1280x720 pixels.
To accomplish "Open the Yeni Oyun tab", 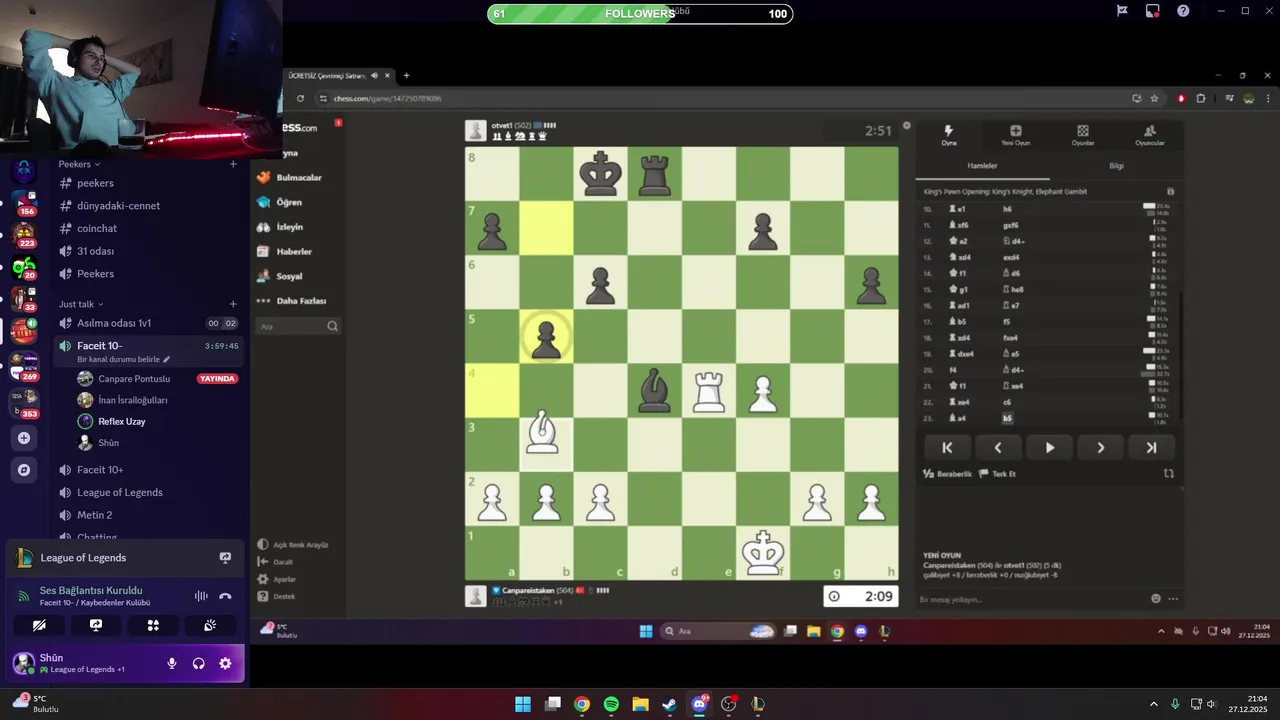I will pyautogui.click(x=1015, y=135).
